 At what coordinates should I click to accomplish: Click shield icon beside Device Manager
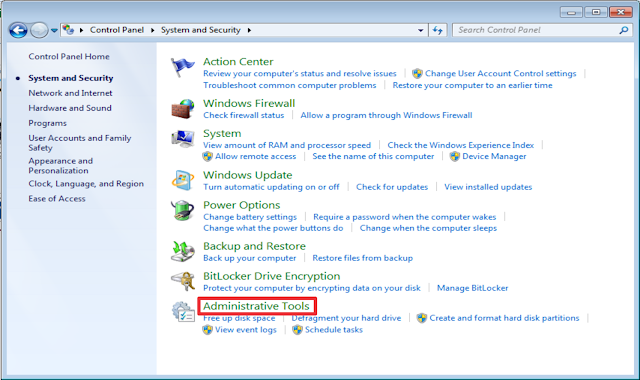coord(455,156)
